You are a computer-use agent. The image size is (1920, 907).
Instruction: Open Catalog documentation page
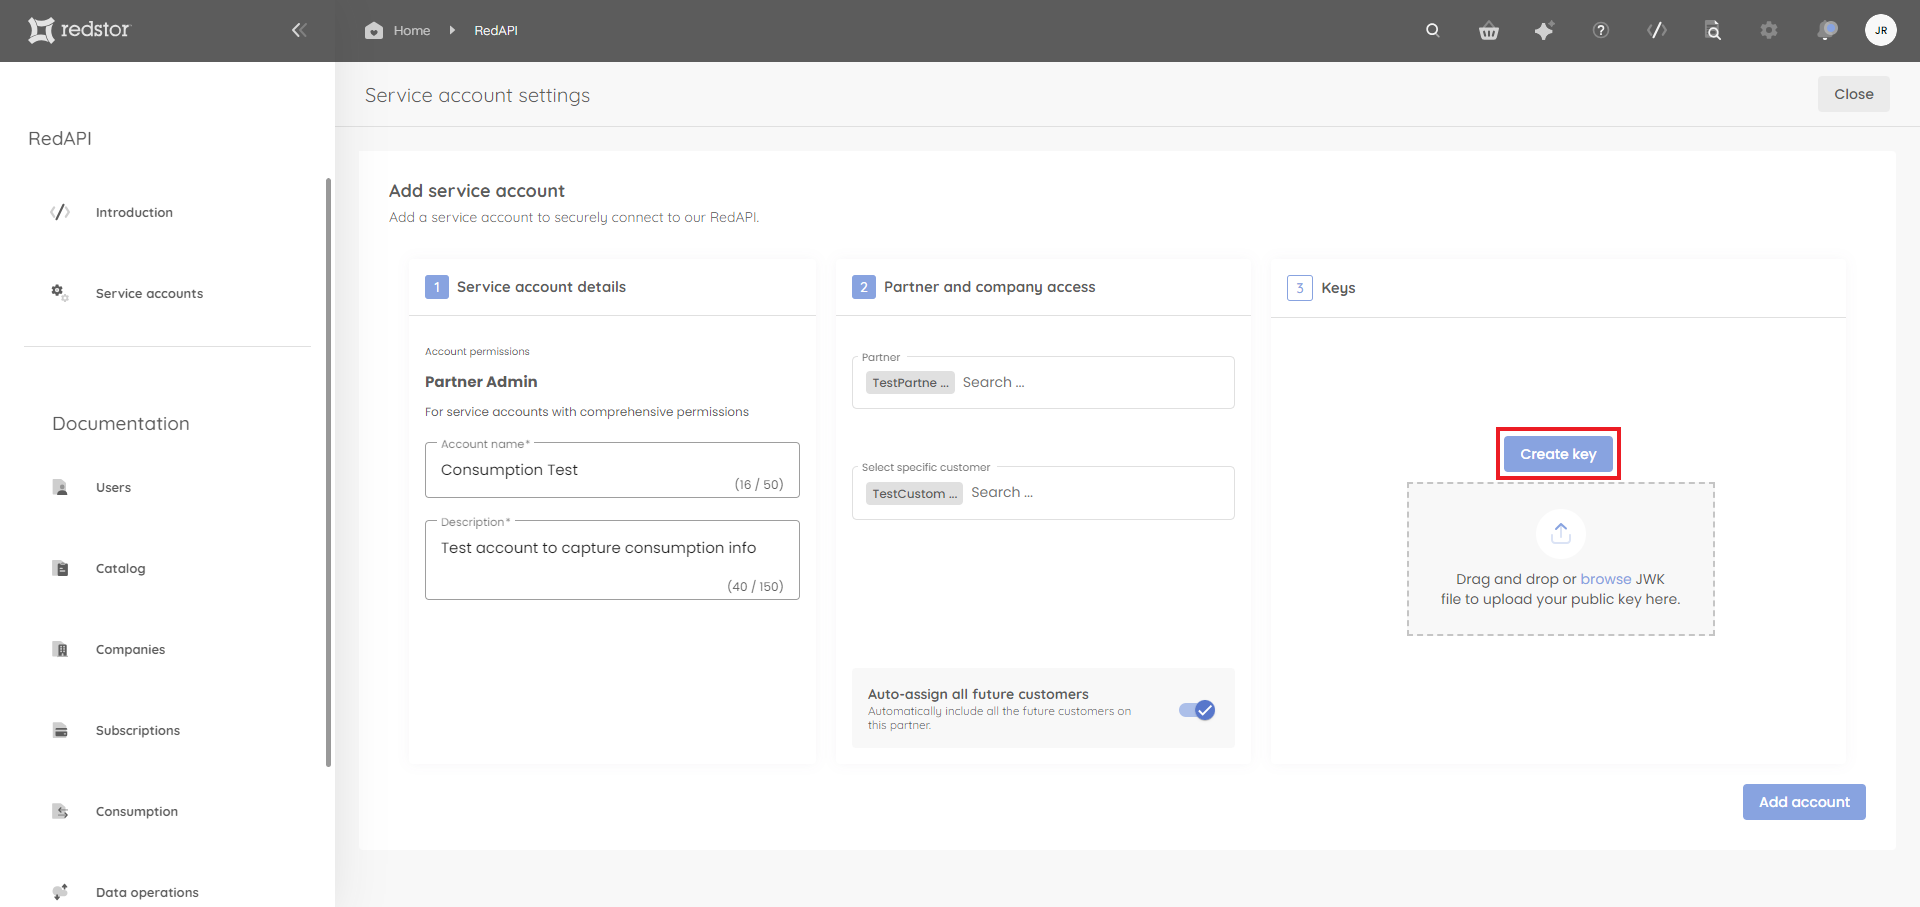(x=120, y=569)
